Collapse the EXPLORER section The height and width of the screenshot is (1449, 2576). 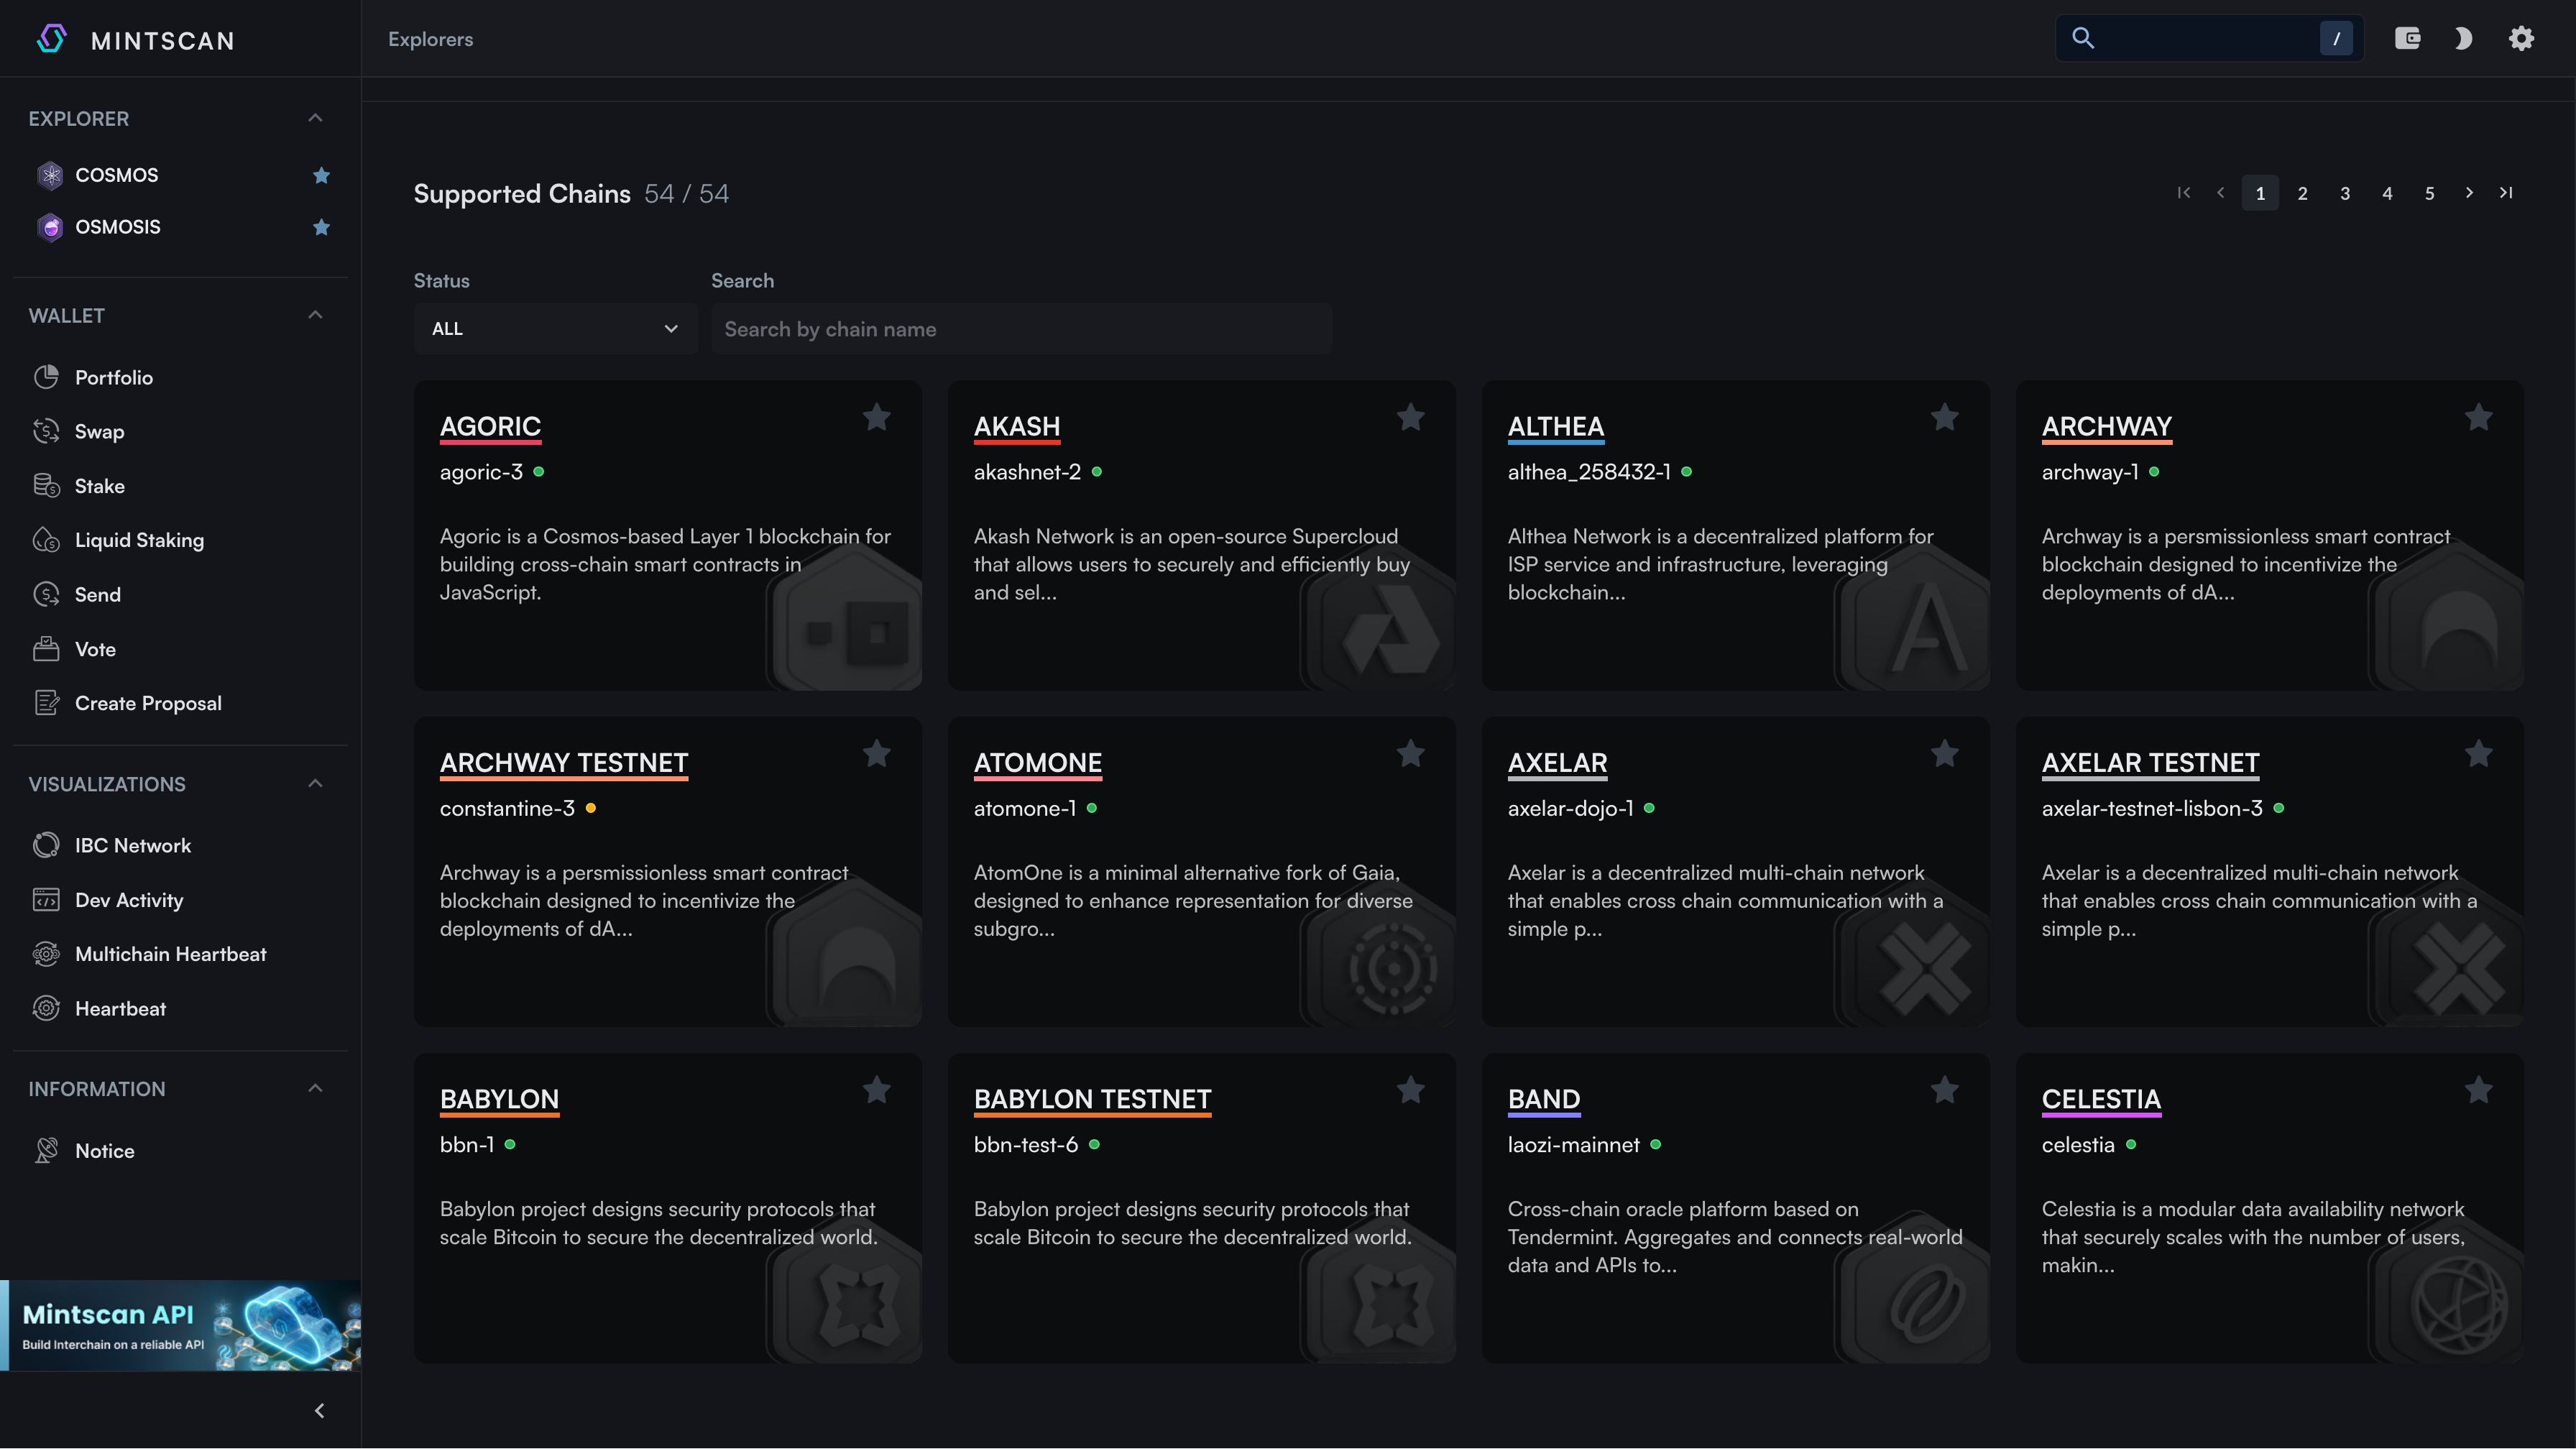[x=315, y=118]
